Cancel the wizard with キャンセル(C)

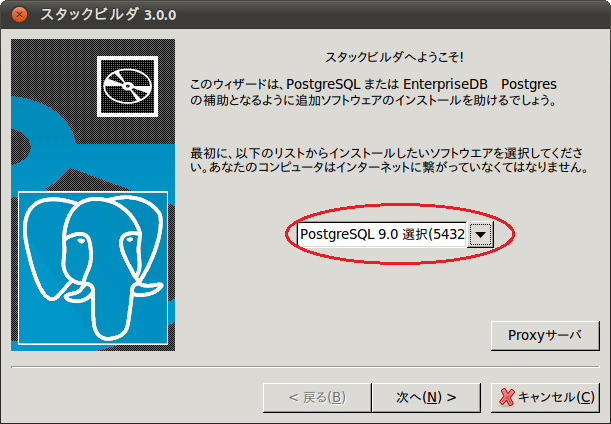pyautogui.click(x=545, y=398)
